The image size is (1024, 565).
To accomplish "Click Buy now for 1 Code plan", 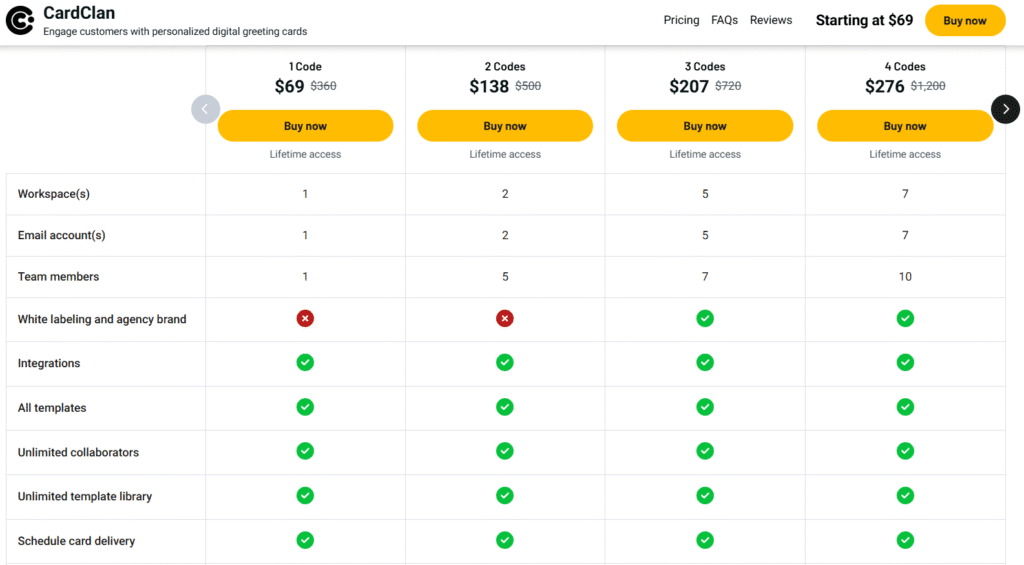I will point(305,126).
